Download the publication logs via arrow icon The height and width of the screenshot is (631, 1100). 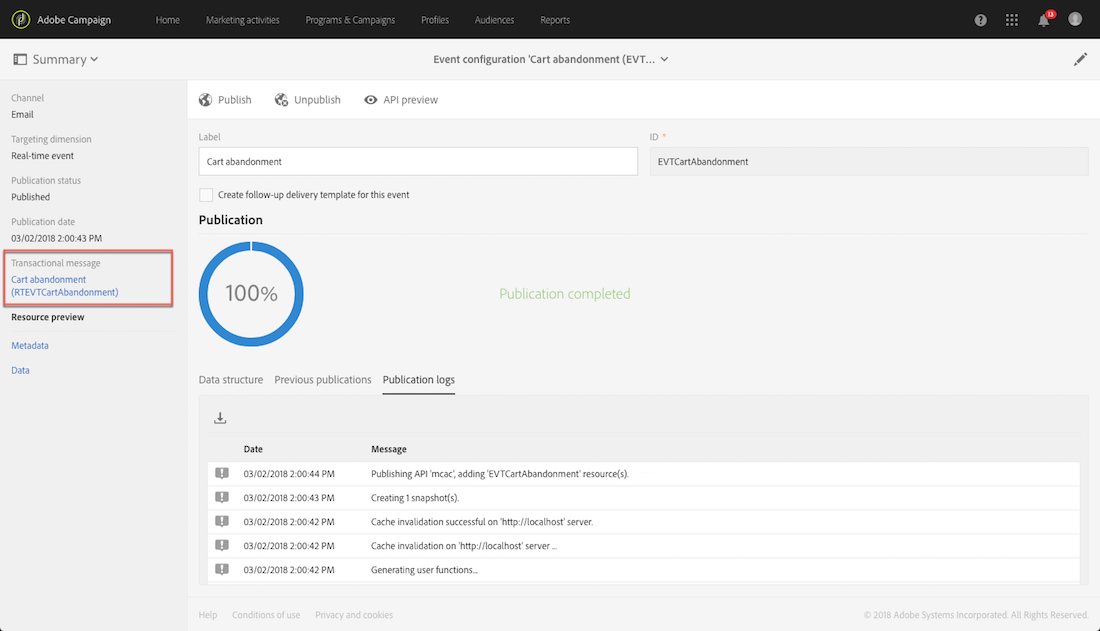click(220, 418)
